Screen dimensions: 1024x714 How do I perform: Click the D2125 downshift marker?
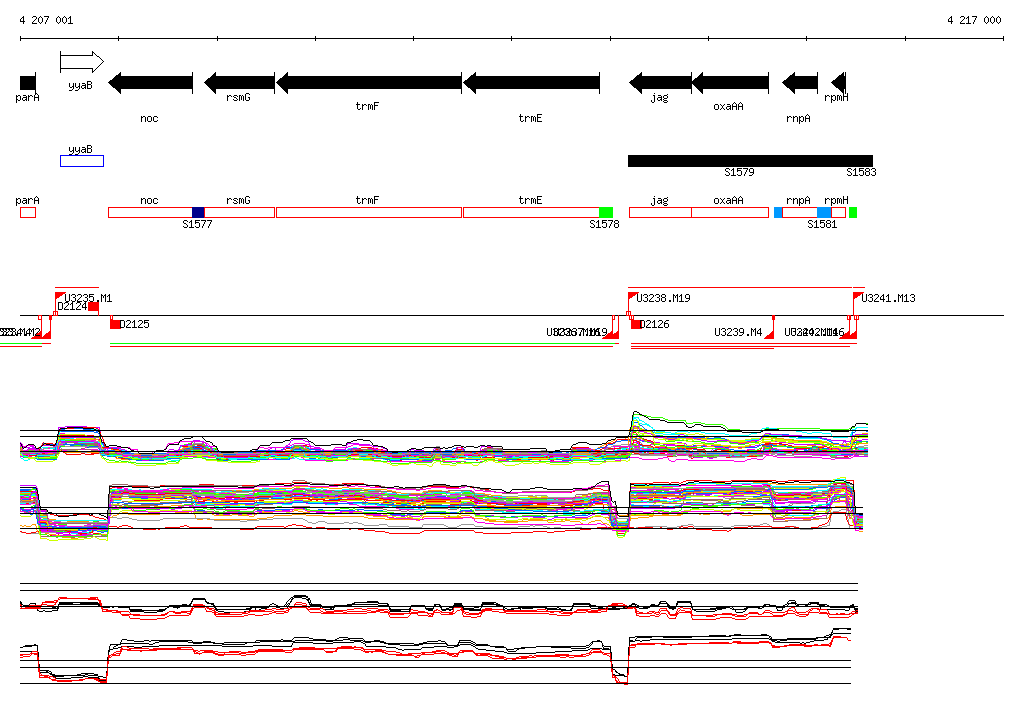click(115, 324)
